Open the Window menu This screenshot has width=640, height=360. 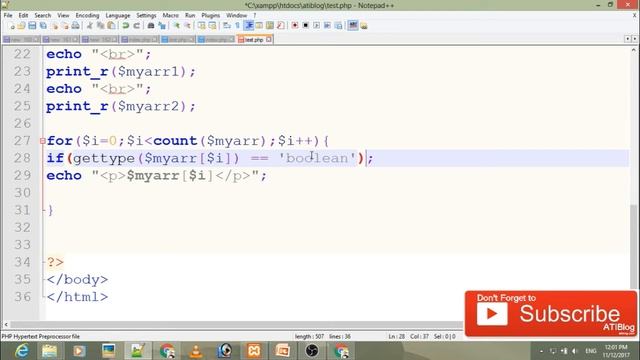tap(236, 15)
